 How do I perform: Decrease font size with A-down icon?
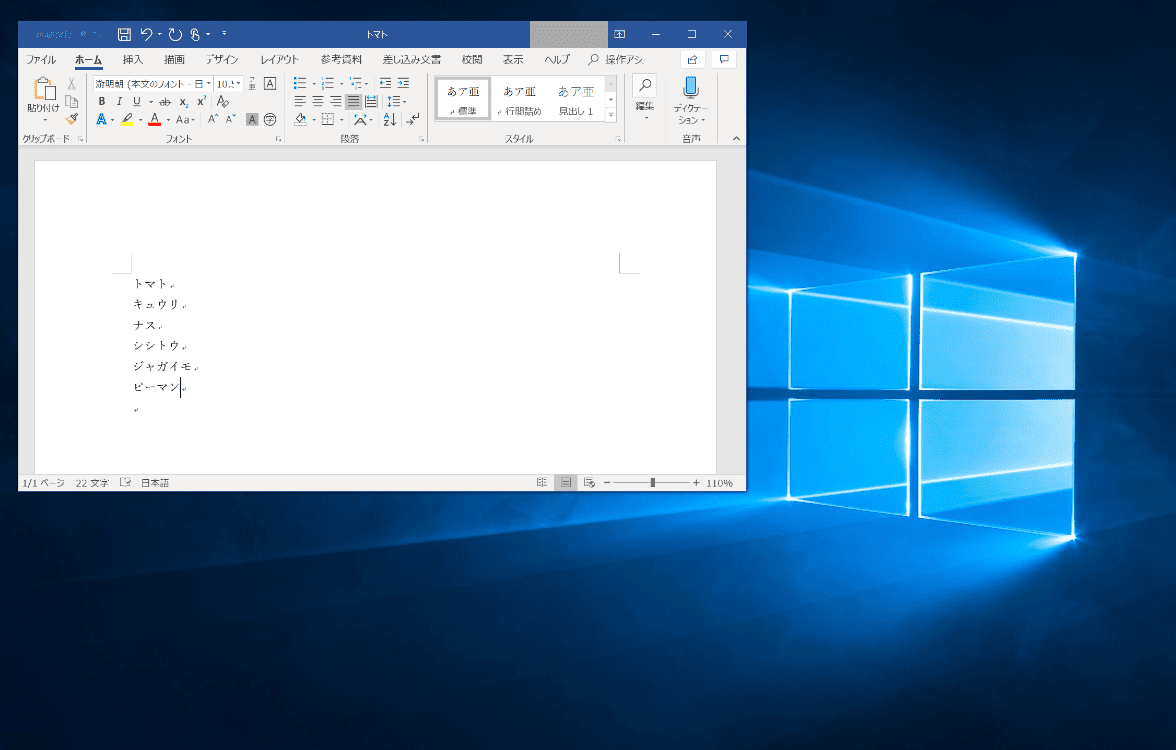[230, 119]
